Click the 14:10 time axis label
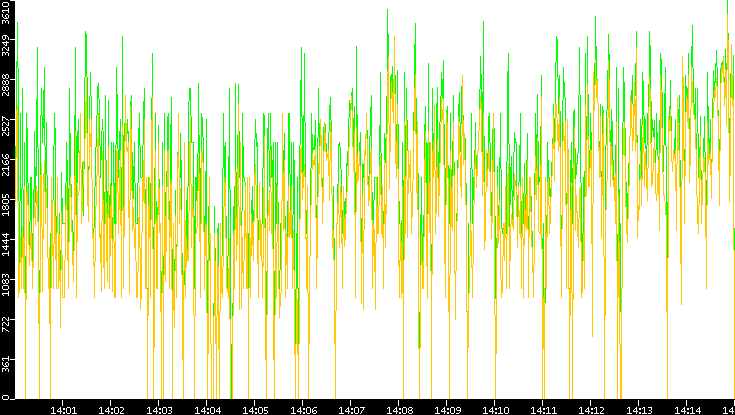This screenshot has width=735, height=415. coord(495,410)
